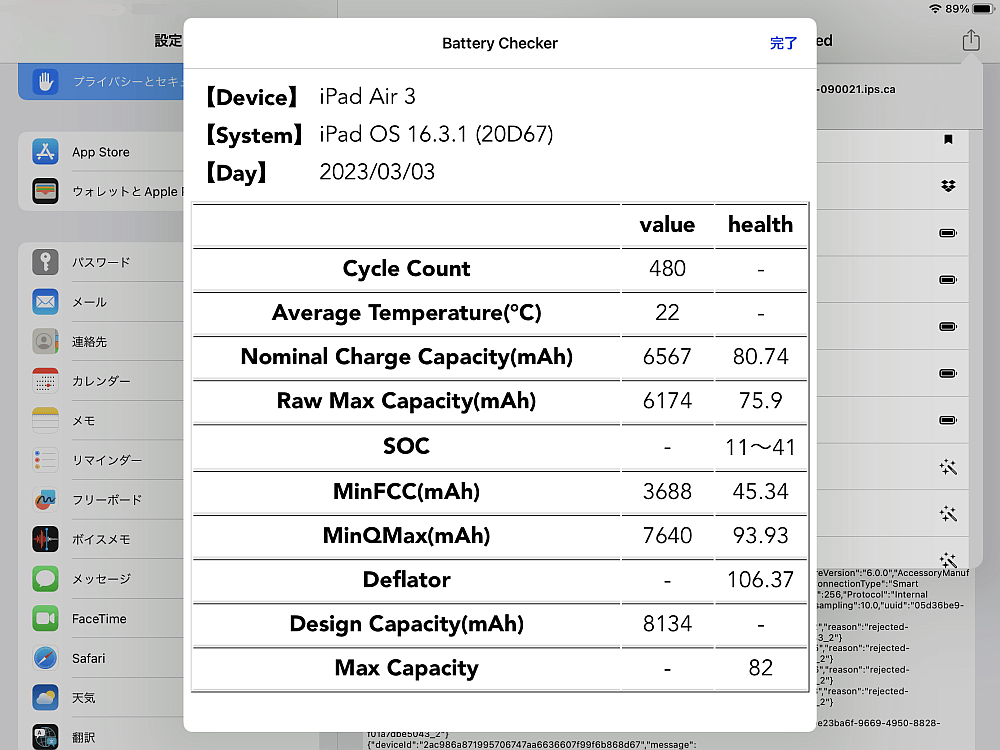Click the Battery Checker title
This screenshot has height=750, width=1000.
click(500, 43)
